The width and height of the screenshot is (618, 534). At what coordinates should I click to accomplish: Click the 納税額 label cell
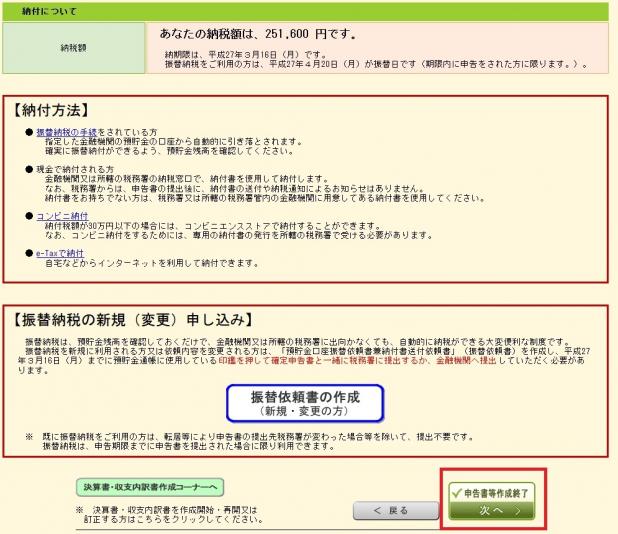tap(75, 47)
